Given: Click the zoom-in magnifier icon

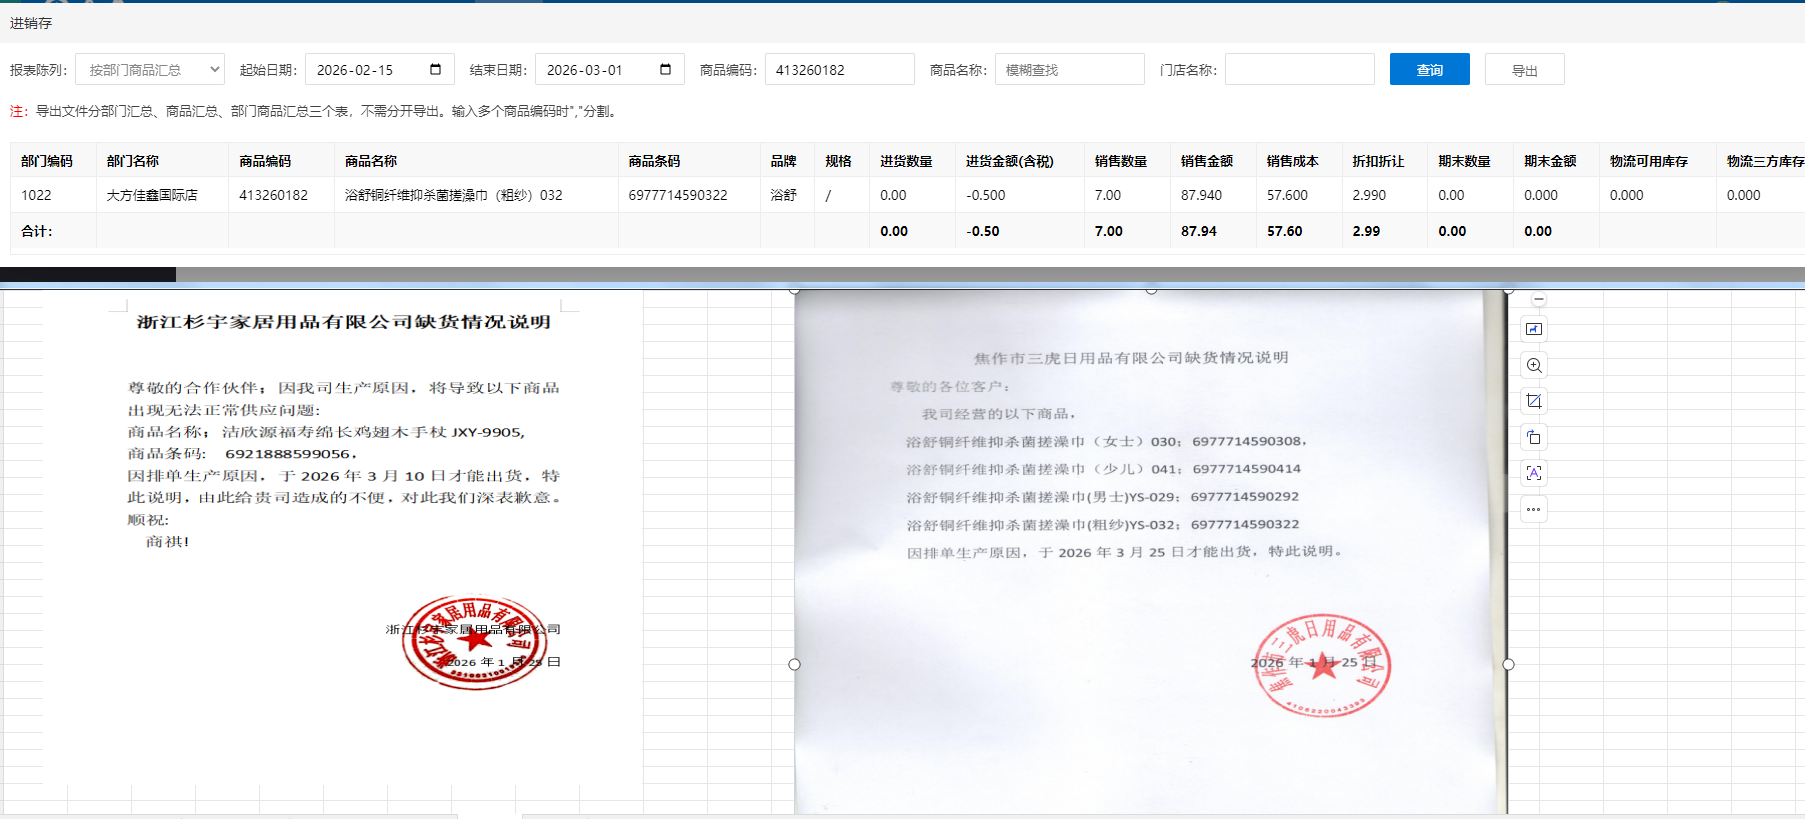Looking at the screenshot, I should tap(1534, 366).
